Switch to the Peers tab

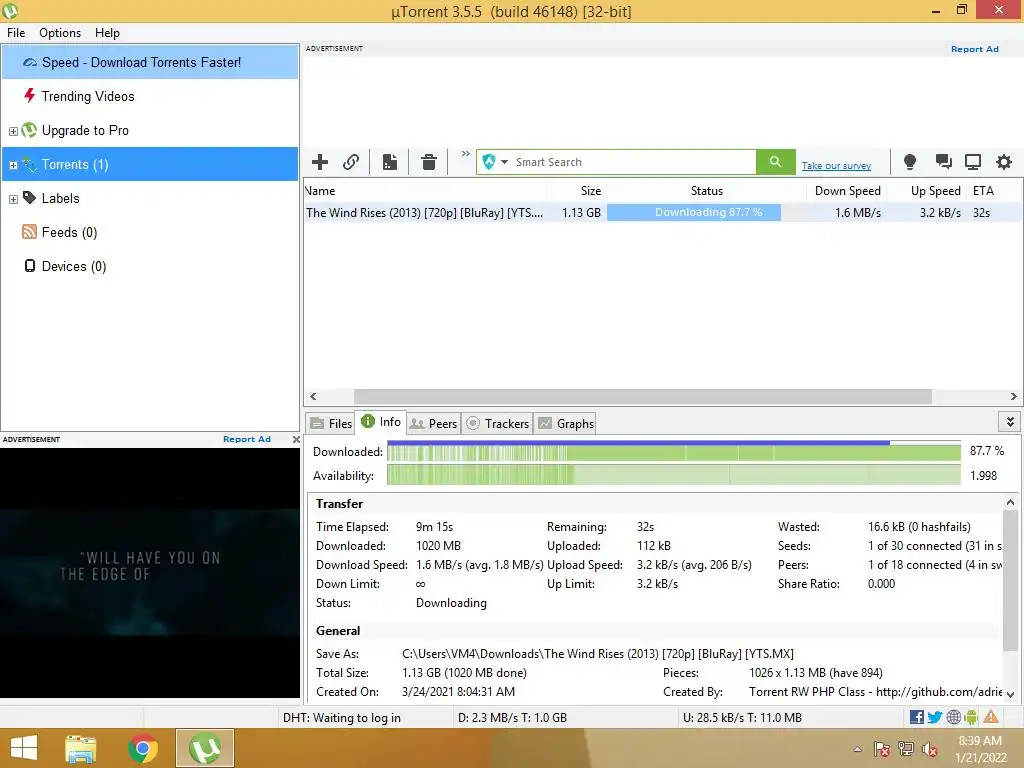[433, 423]
